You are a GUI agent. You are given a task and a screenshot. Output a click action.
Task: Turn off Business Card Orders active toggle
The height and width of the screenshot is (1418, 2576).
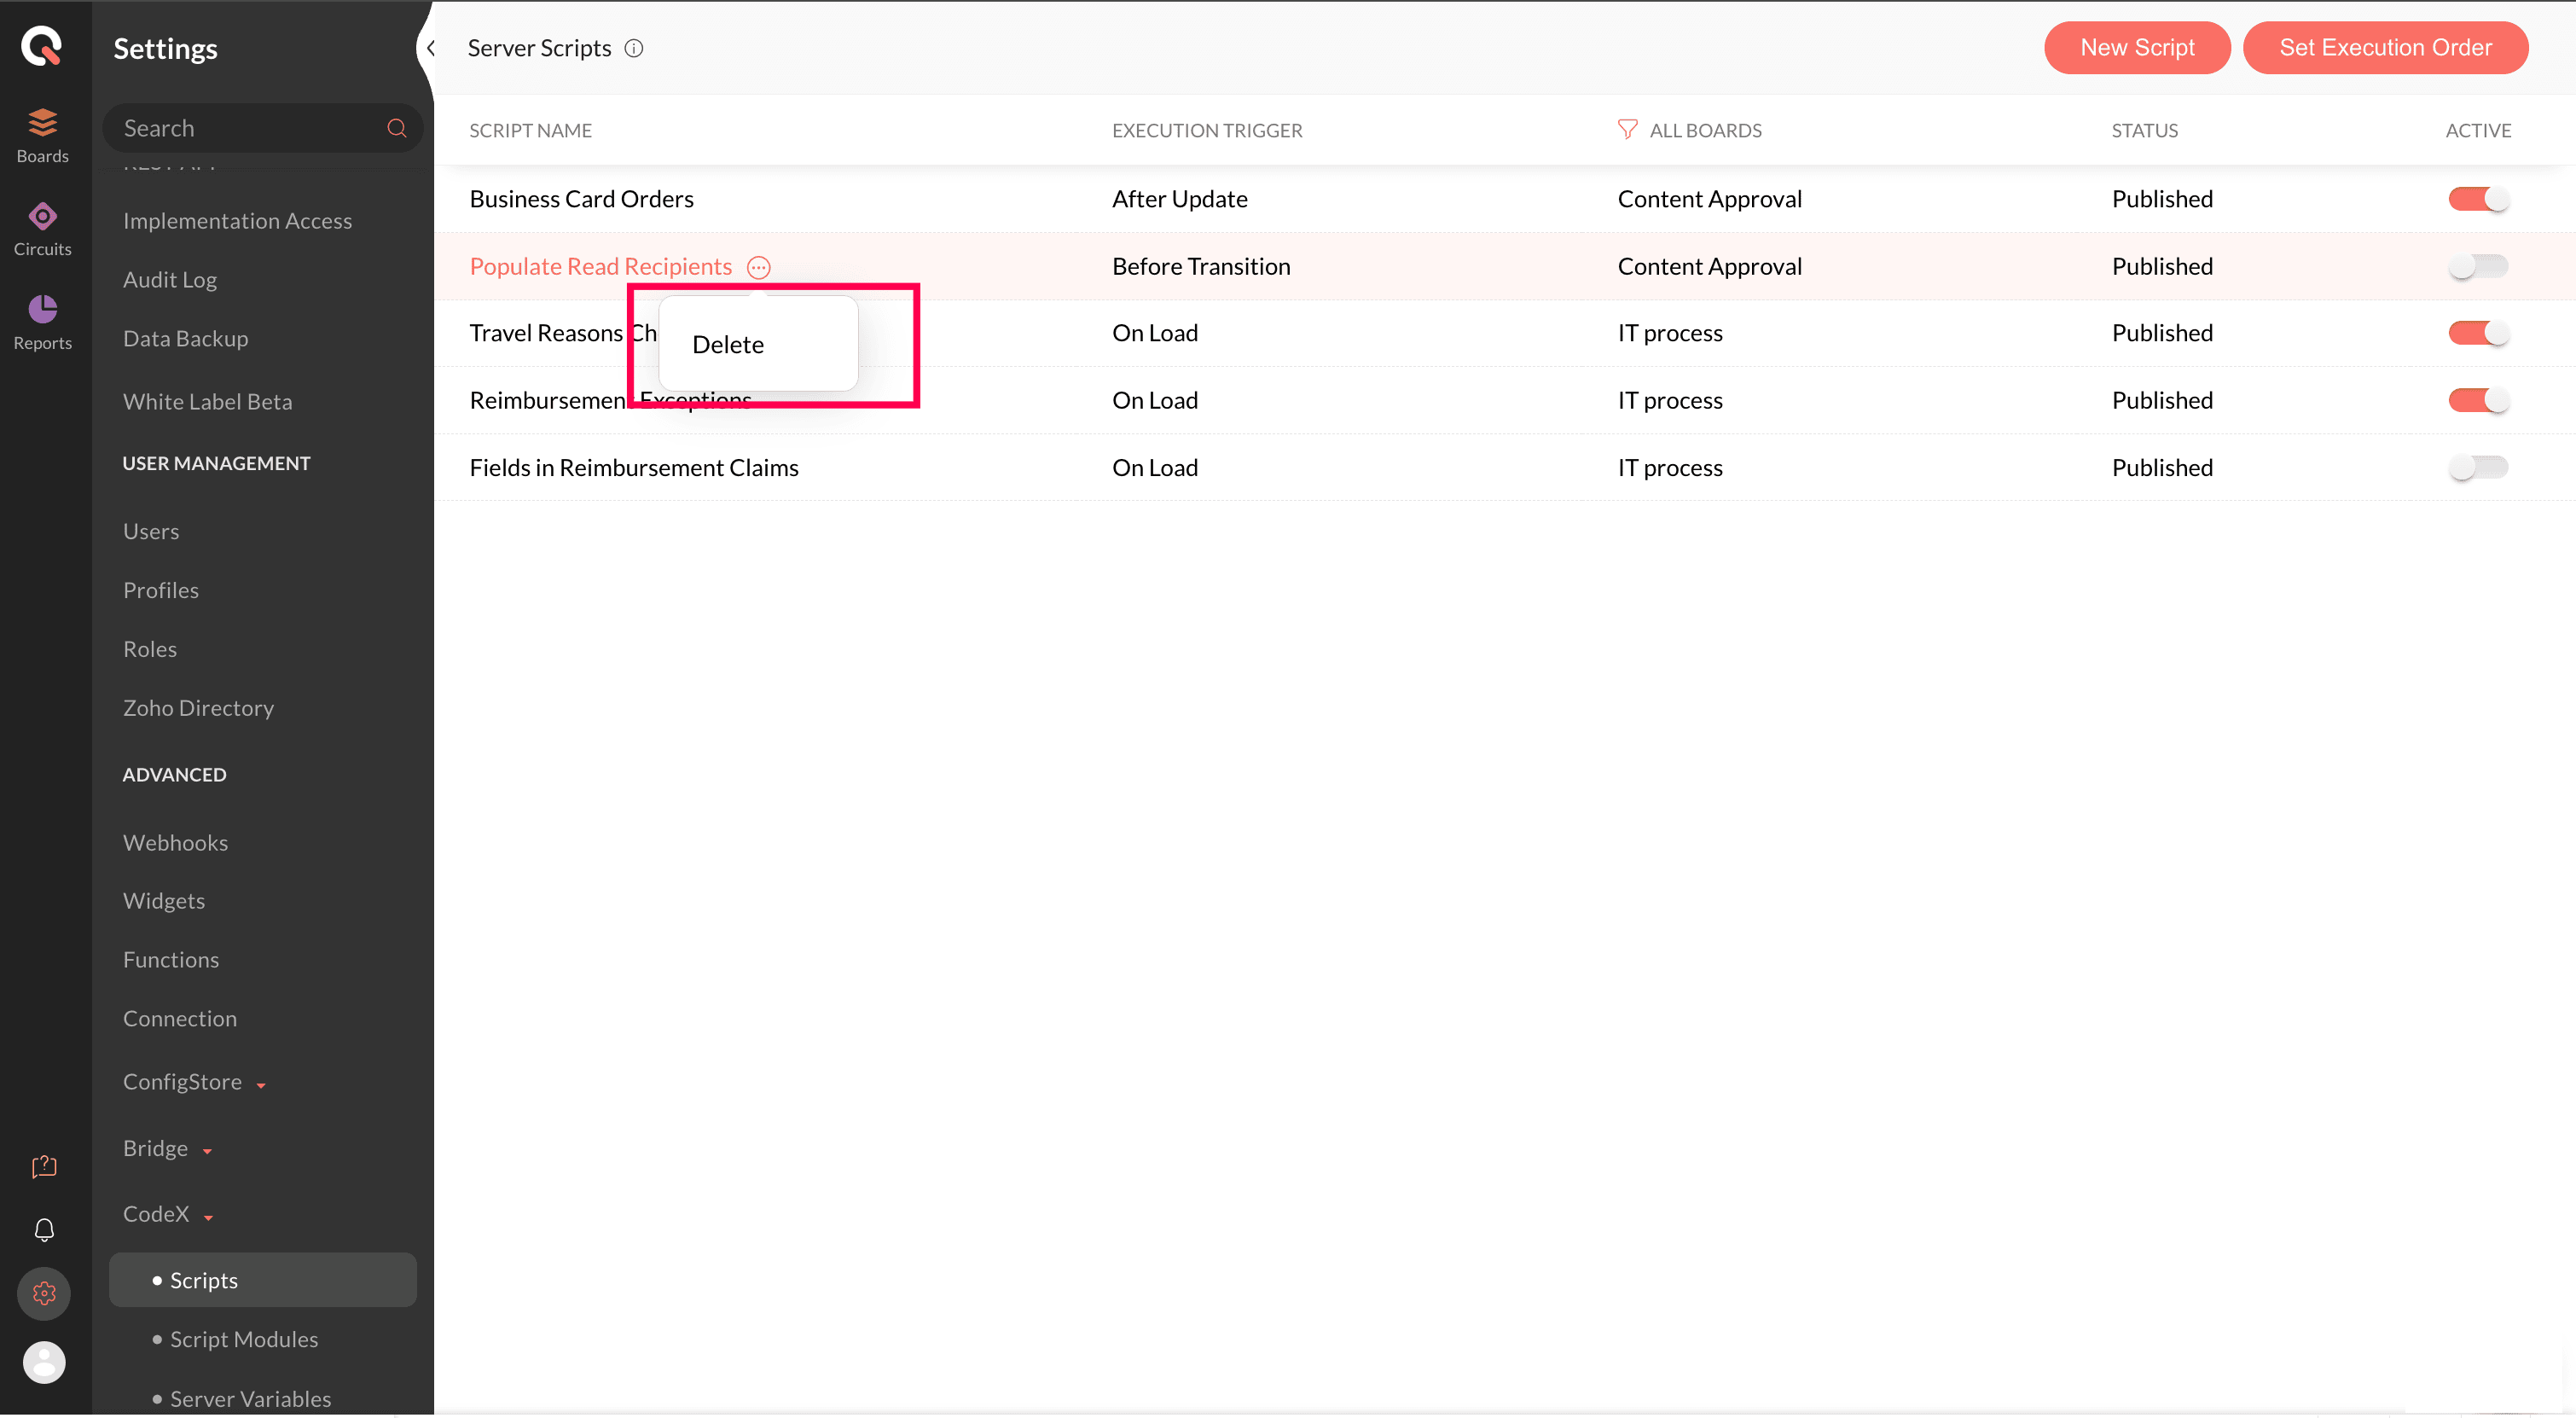(2478, 199)
